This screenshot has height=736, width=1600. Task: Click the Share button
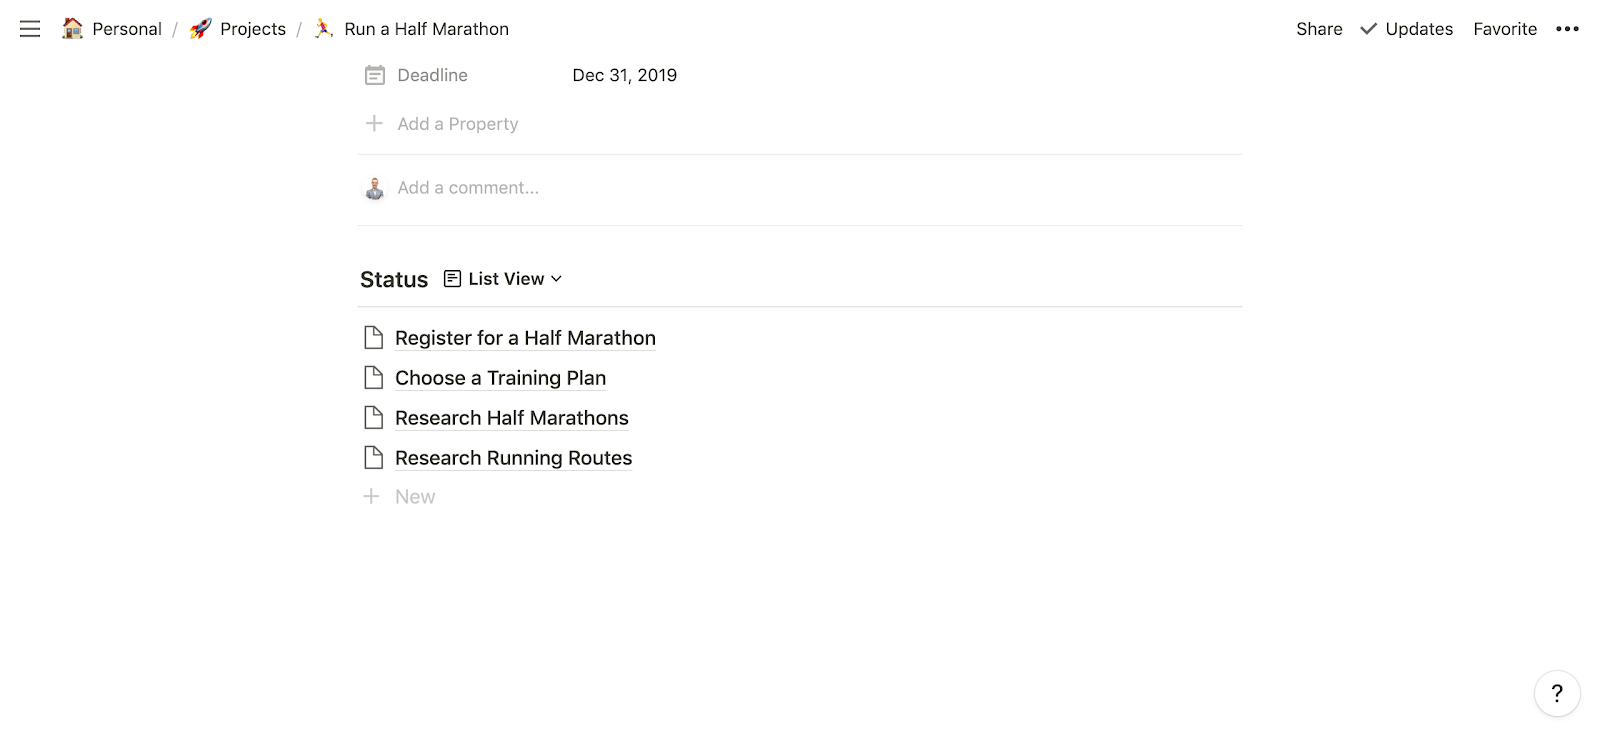pyautogui.click(x=1319, y=29)
